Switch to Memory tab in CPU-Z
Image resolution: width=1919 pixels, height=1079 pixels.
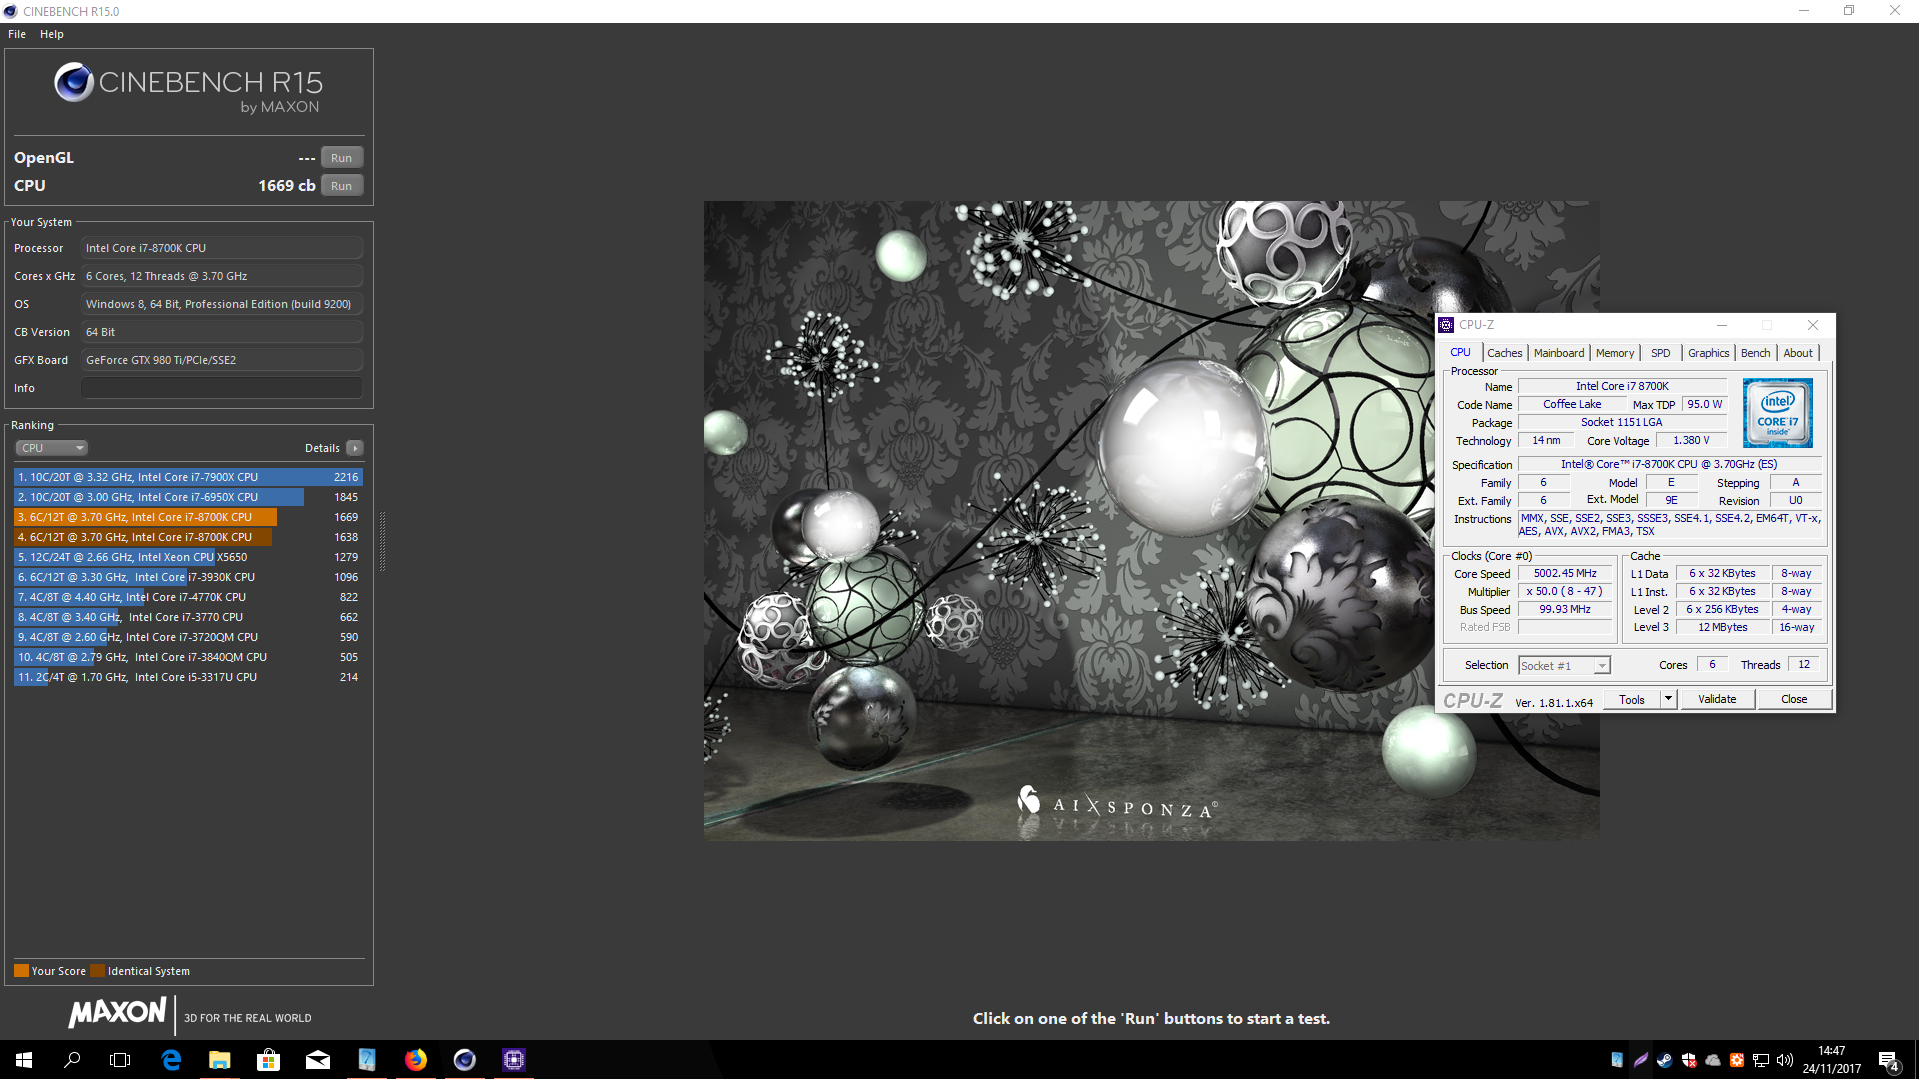pyautogui.click(x=1615, y=353)
